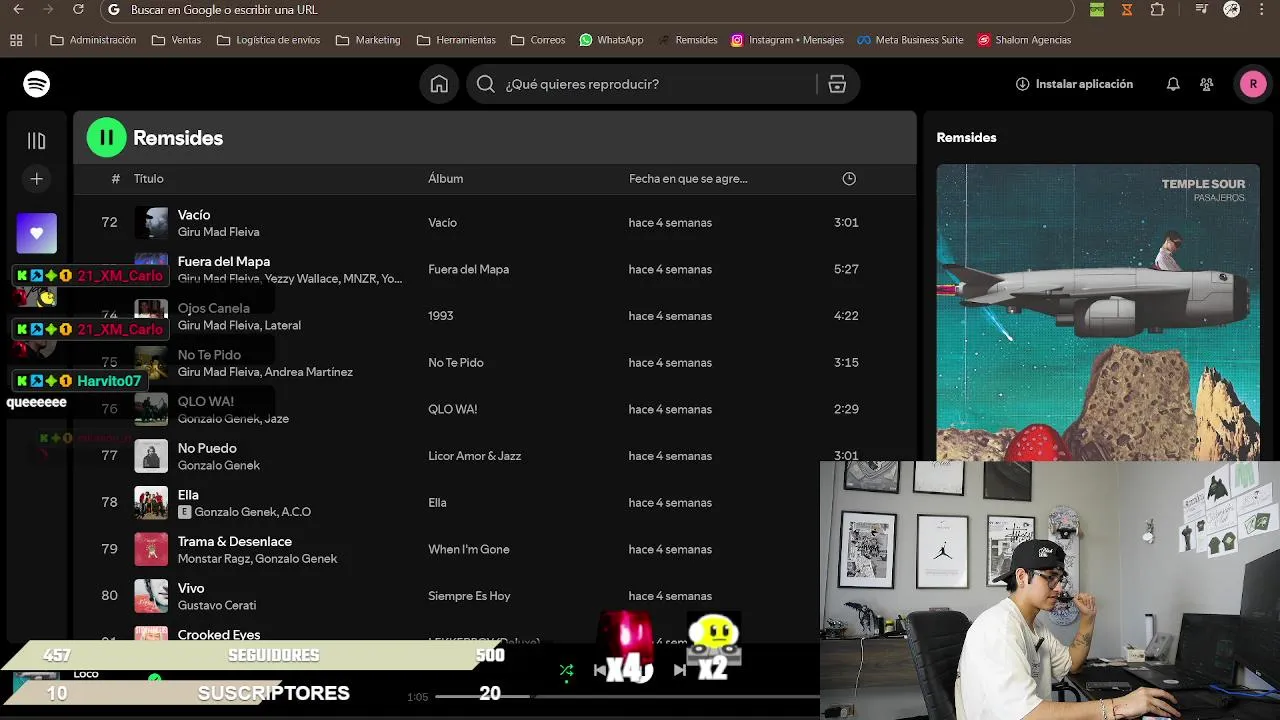
Task: Open Instagram • Mensajes bookmark
Action: coord(787,40)
